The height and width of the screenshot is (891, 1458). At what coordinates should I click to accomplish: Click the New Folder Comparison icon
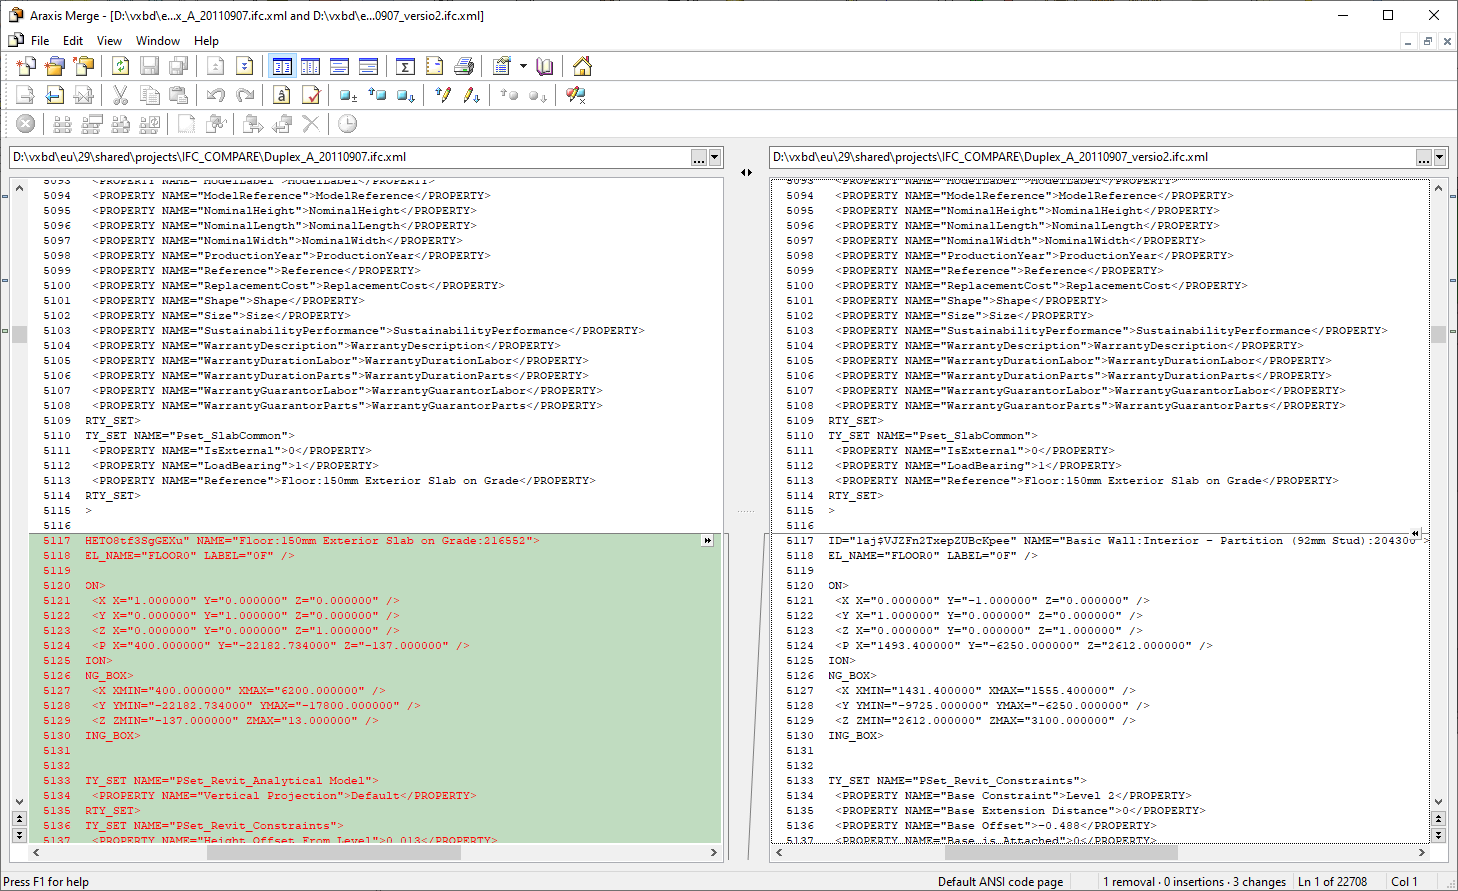point(55,67)
